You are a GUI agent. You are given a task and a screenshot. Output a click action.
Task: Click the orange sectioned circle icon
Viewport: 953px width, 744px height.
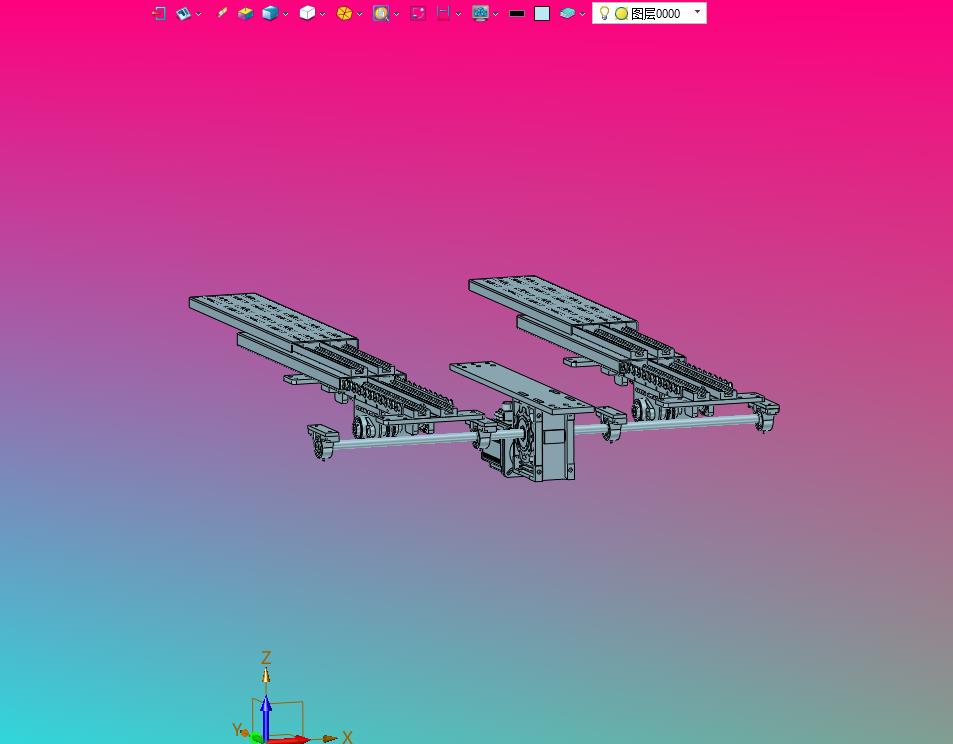[344, 13]
